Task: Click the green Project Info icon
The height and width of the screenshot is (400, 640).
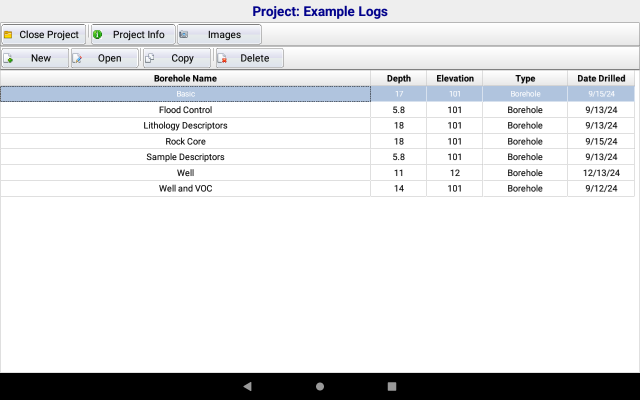Action: click(98, 35)
